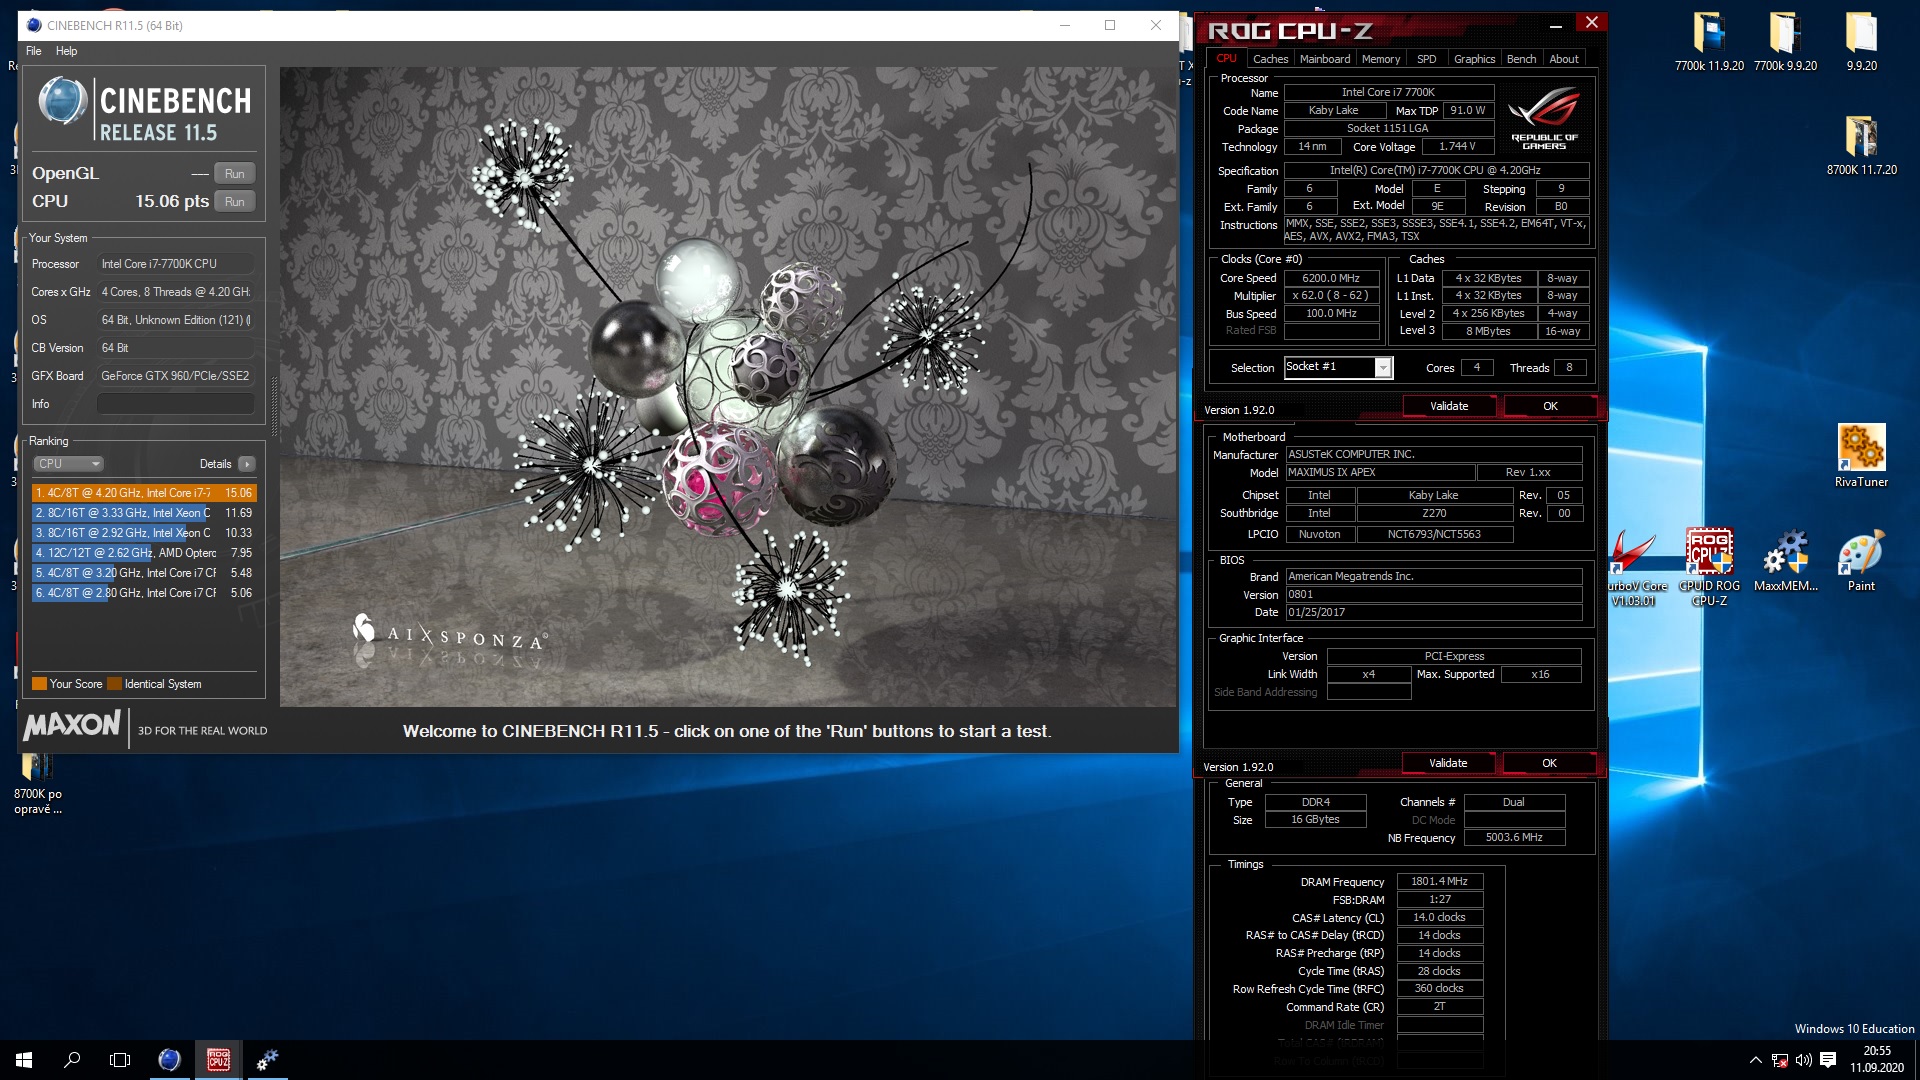Select ranking row 4 AMD Opteron 7.95
The width and height of the screenshot is (1920, 1080).
coord(144,553)
